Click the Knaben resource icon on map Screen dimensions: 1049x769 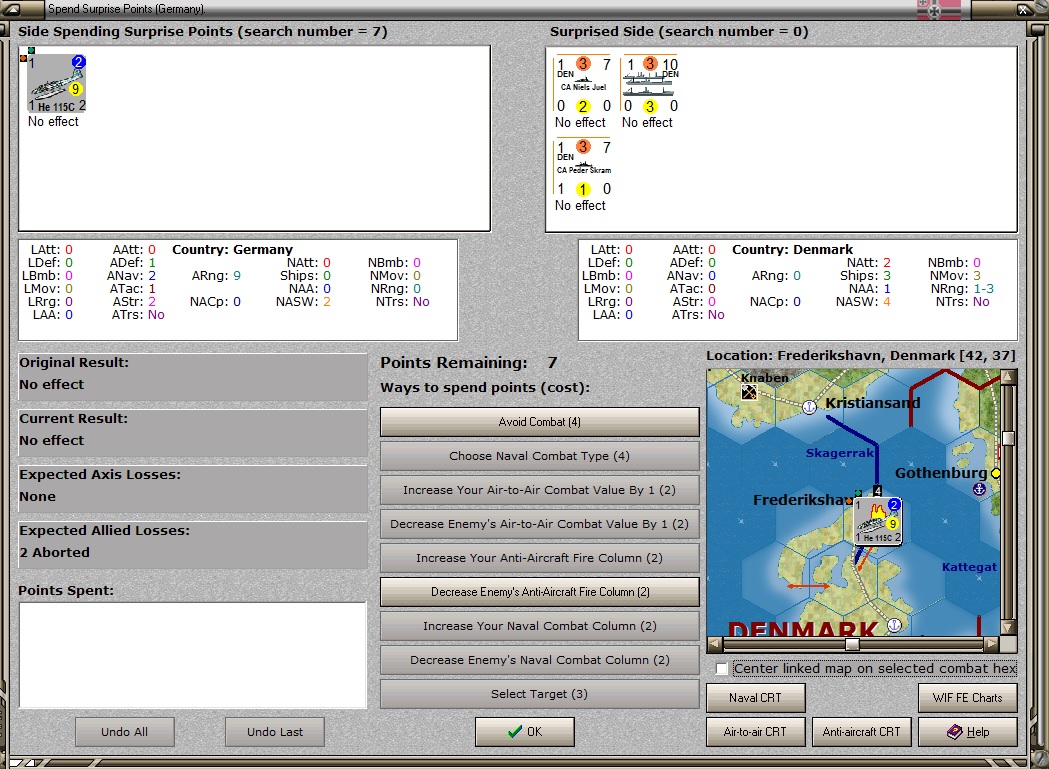pyautogui.click(x=749, y=392)
